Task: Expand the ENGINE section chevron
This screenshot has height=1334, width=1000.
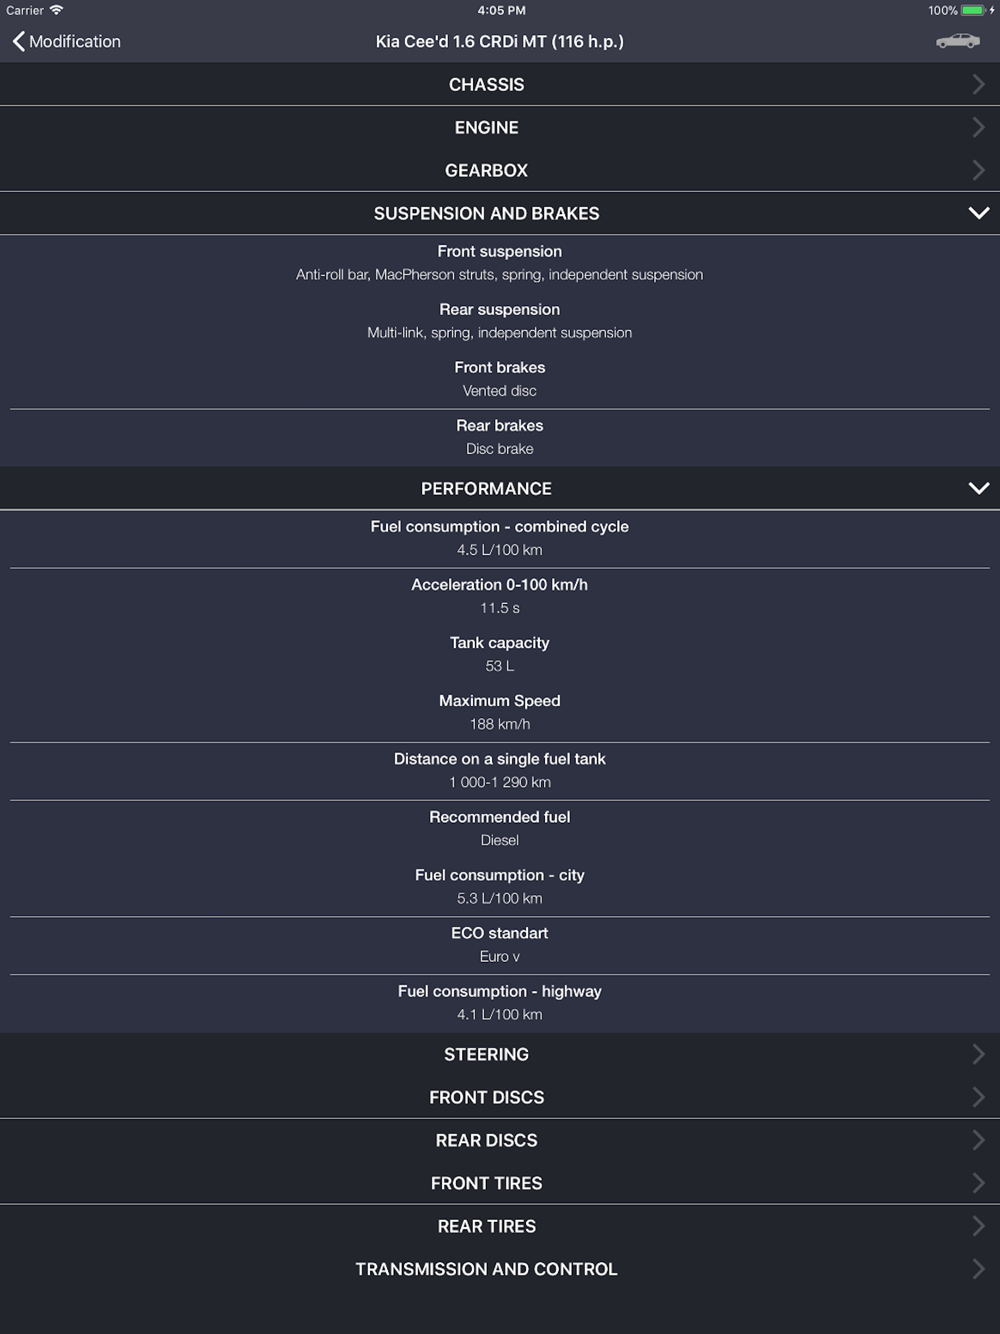Action: point(978,128)
